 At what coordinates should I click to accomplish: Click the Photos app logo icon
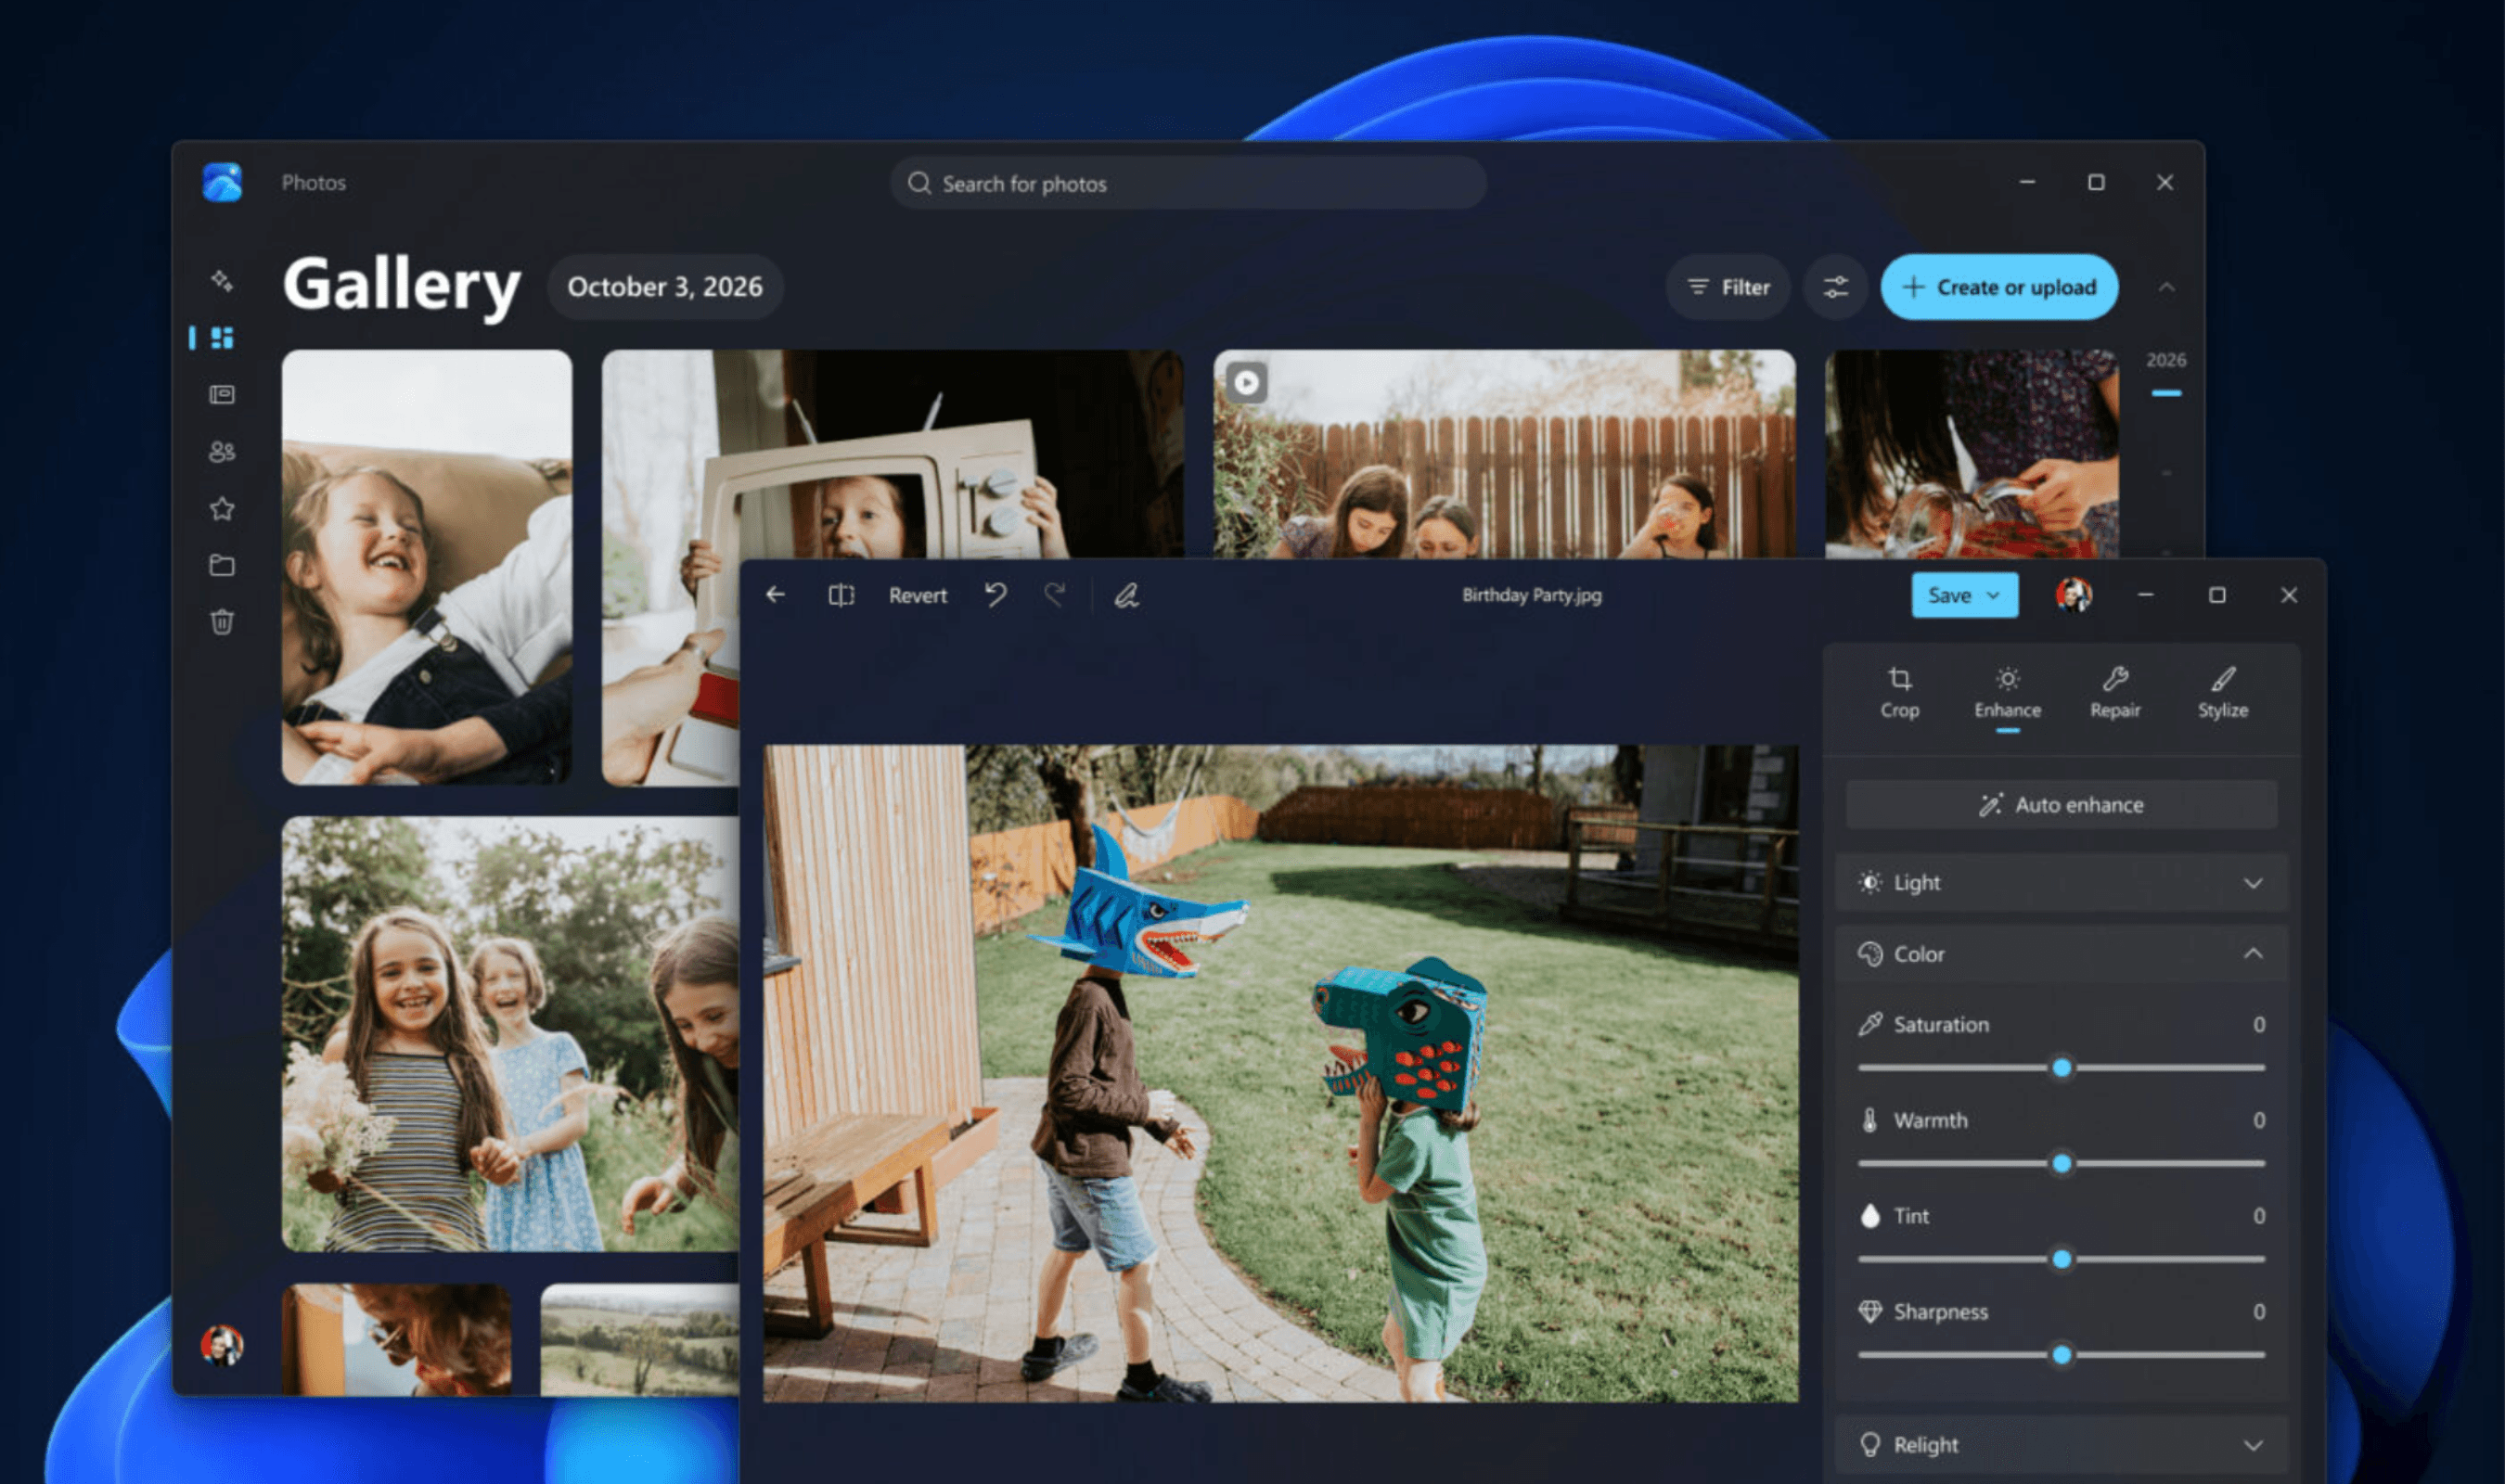click(x=222, y=182)
